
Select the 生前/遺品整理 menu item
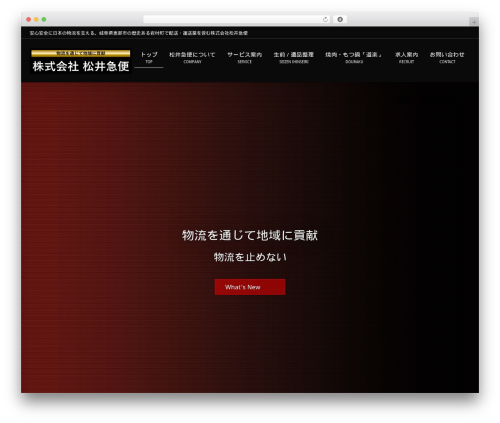click(x=294, y=57)
